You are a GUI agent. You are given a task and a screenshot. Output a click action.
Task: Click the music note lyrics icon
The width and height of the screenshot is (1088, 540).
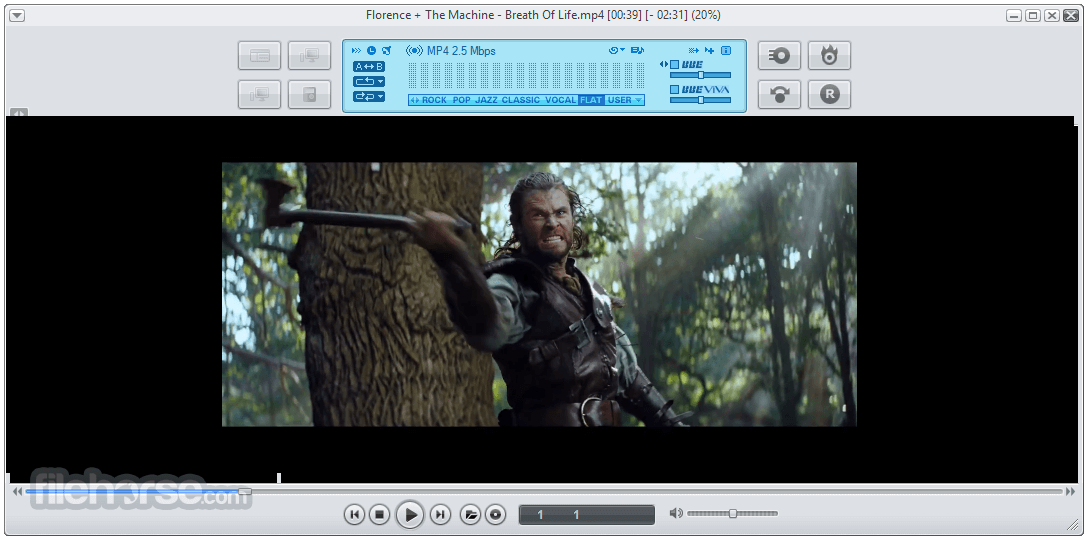637,50
